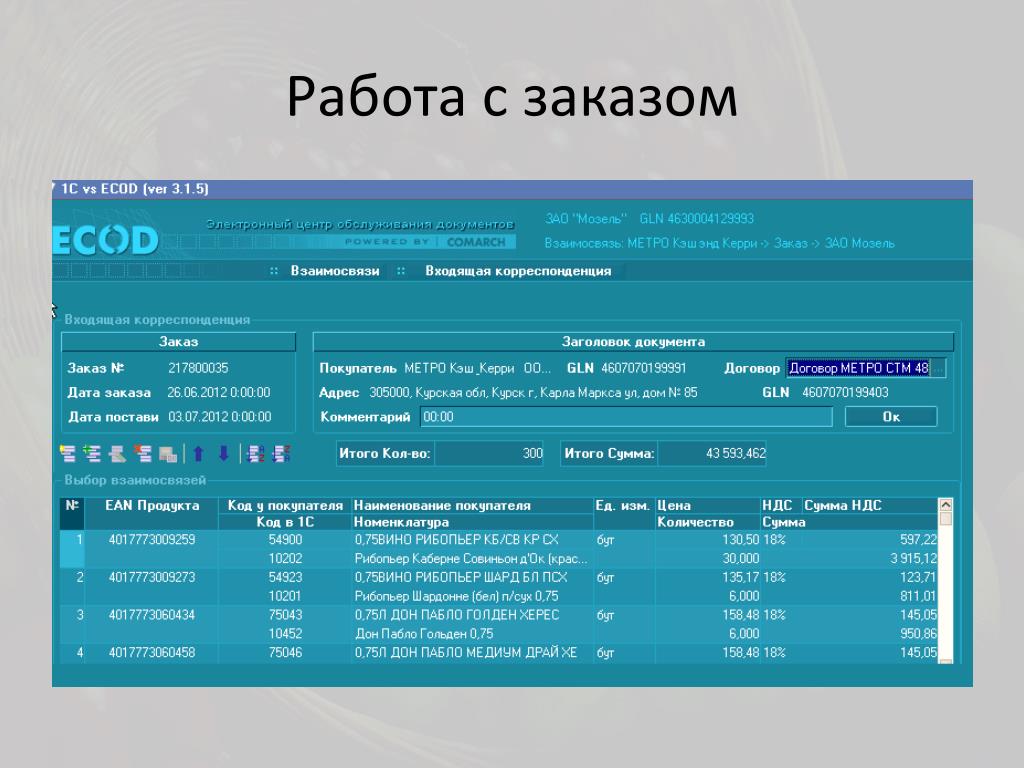This screenshot has height=768, width=1024.
Task: Open the Входящая корреспонденция menu
Action: pos(518,271)
